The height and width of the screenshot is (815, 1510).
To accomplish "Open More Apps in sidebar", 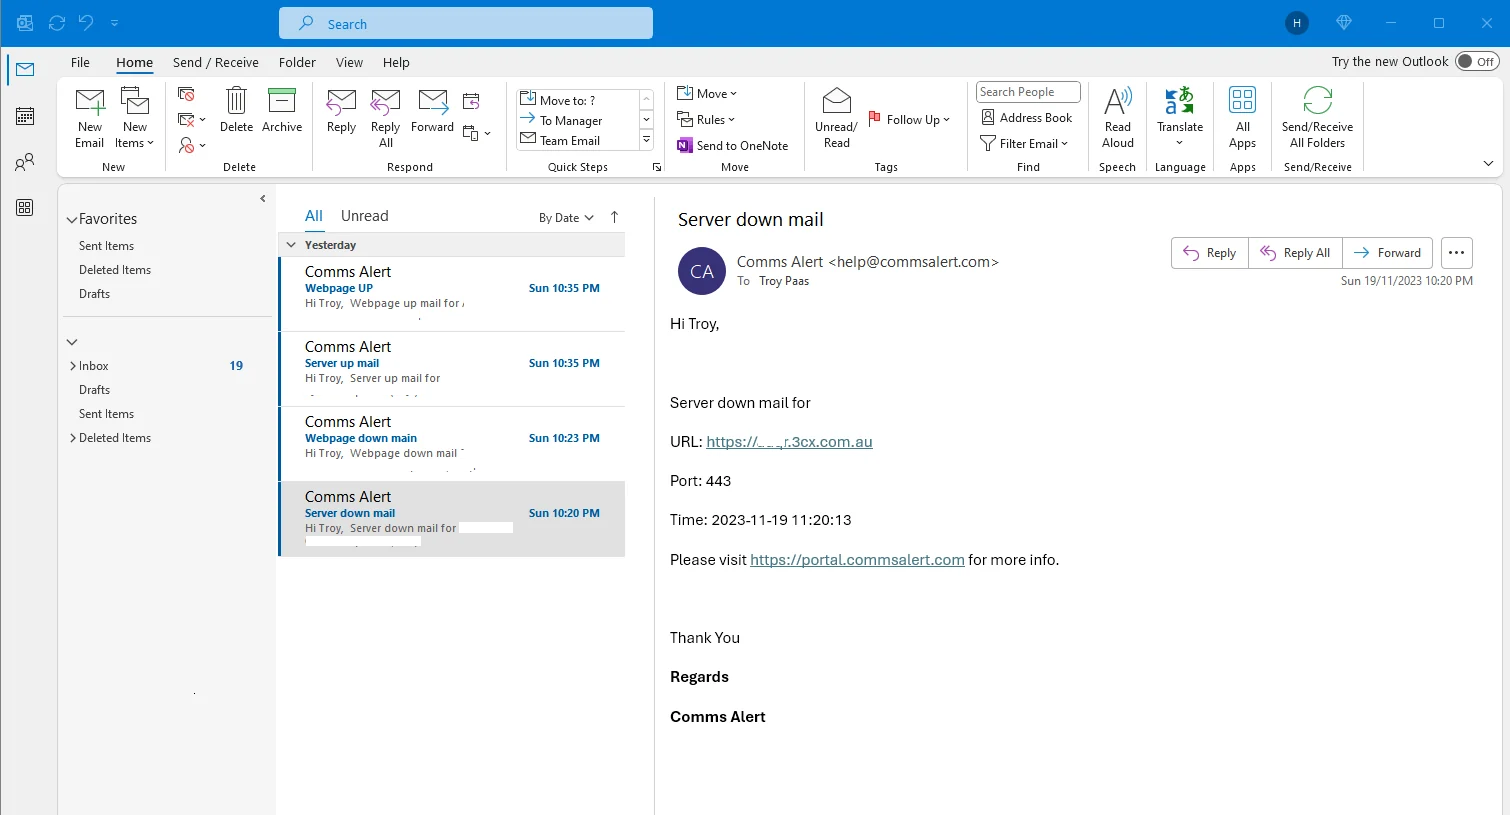I will click(25, 208).
